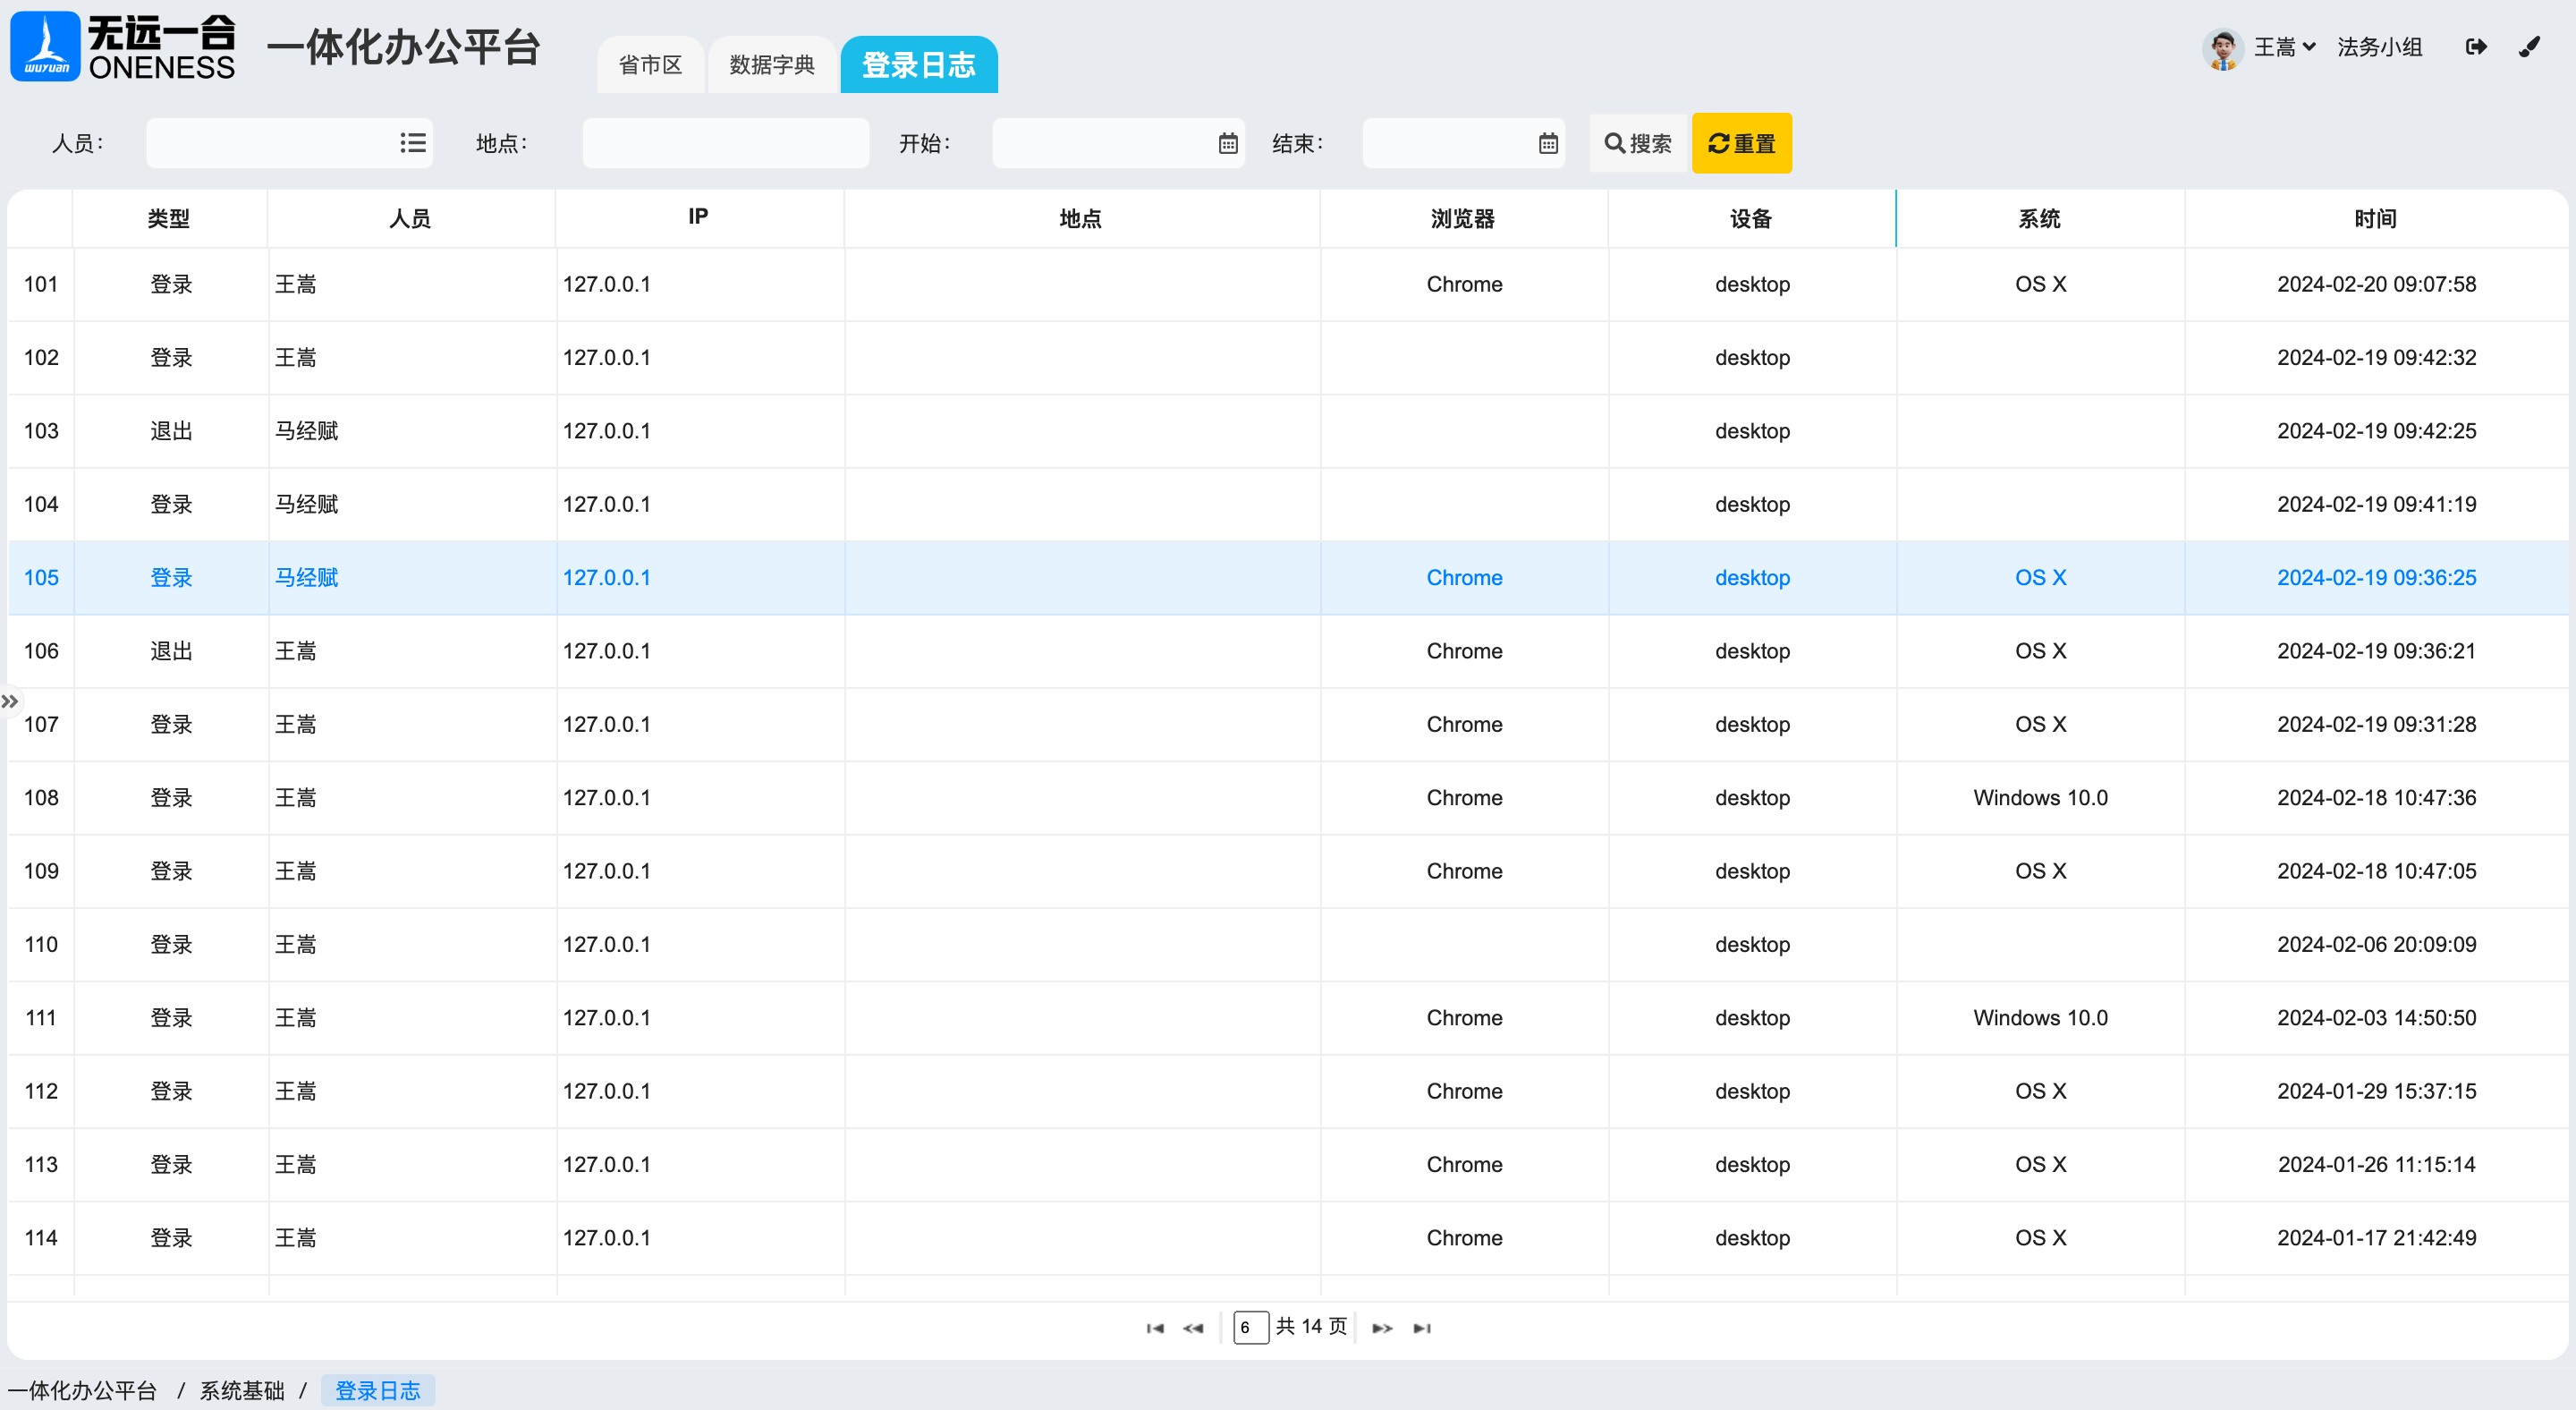Go to the first page
Image resolution: width=2576 pixels, height=1410 pixels.
coord(1155,1328)
